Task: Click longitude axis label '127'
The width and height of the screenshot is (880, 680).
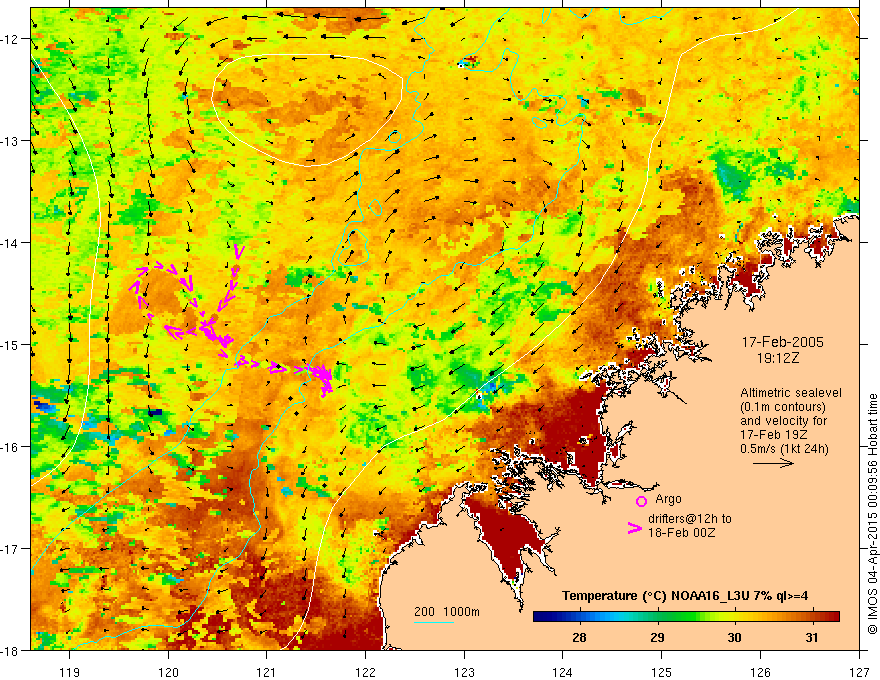Action: pos(859,672)
